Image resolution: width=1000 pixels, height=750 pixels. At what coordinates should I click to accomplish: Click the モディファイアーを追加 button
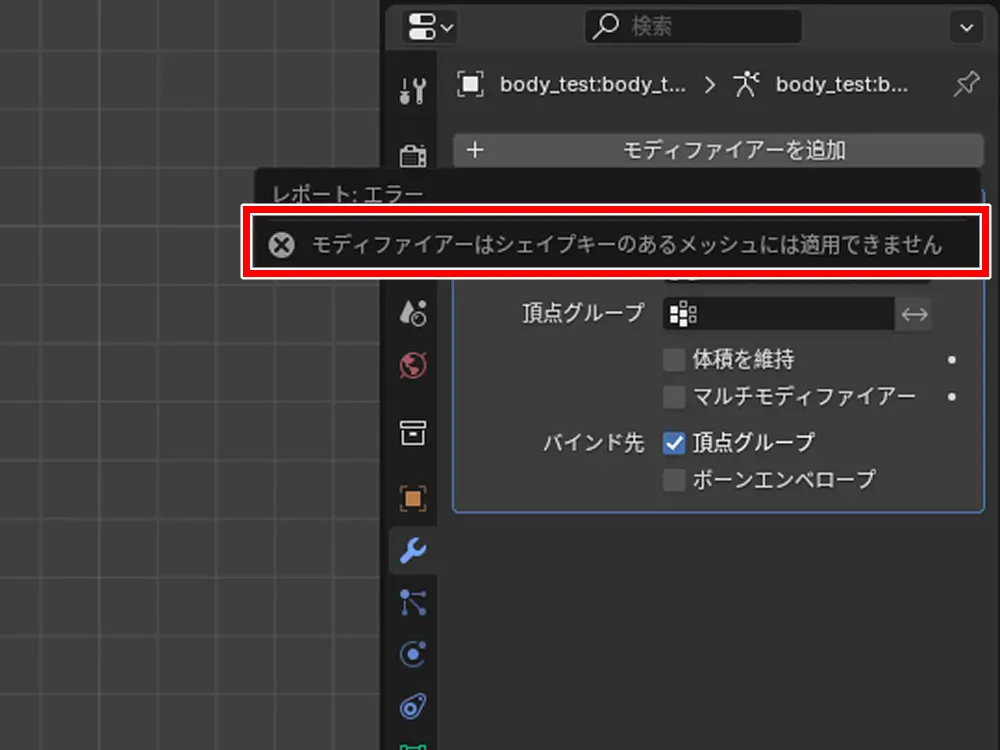[x=718, y=151]
